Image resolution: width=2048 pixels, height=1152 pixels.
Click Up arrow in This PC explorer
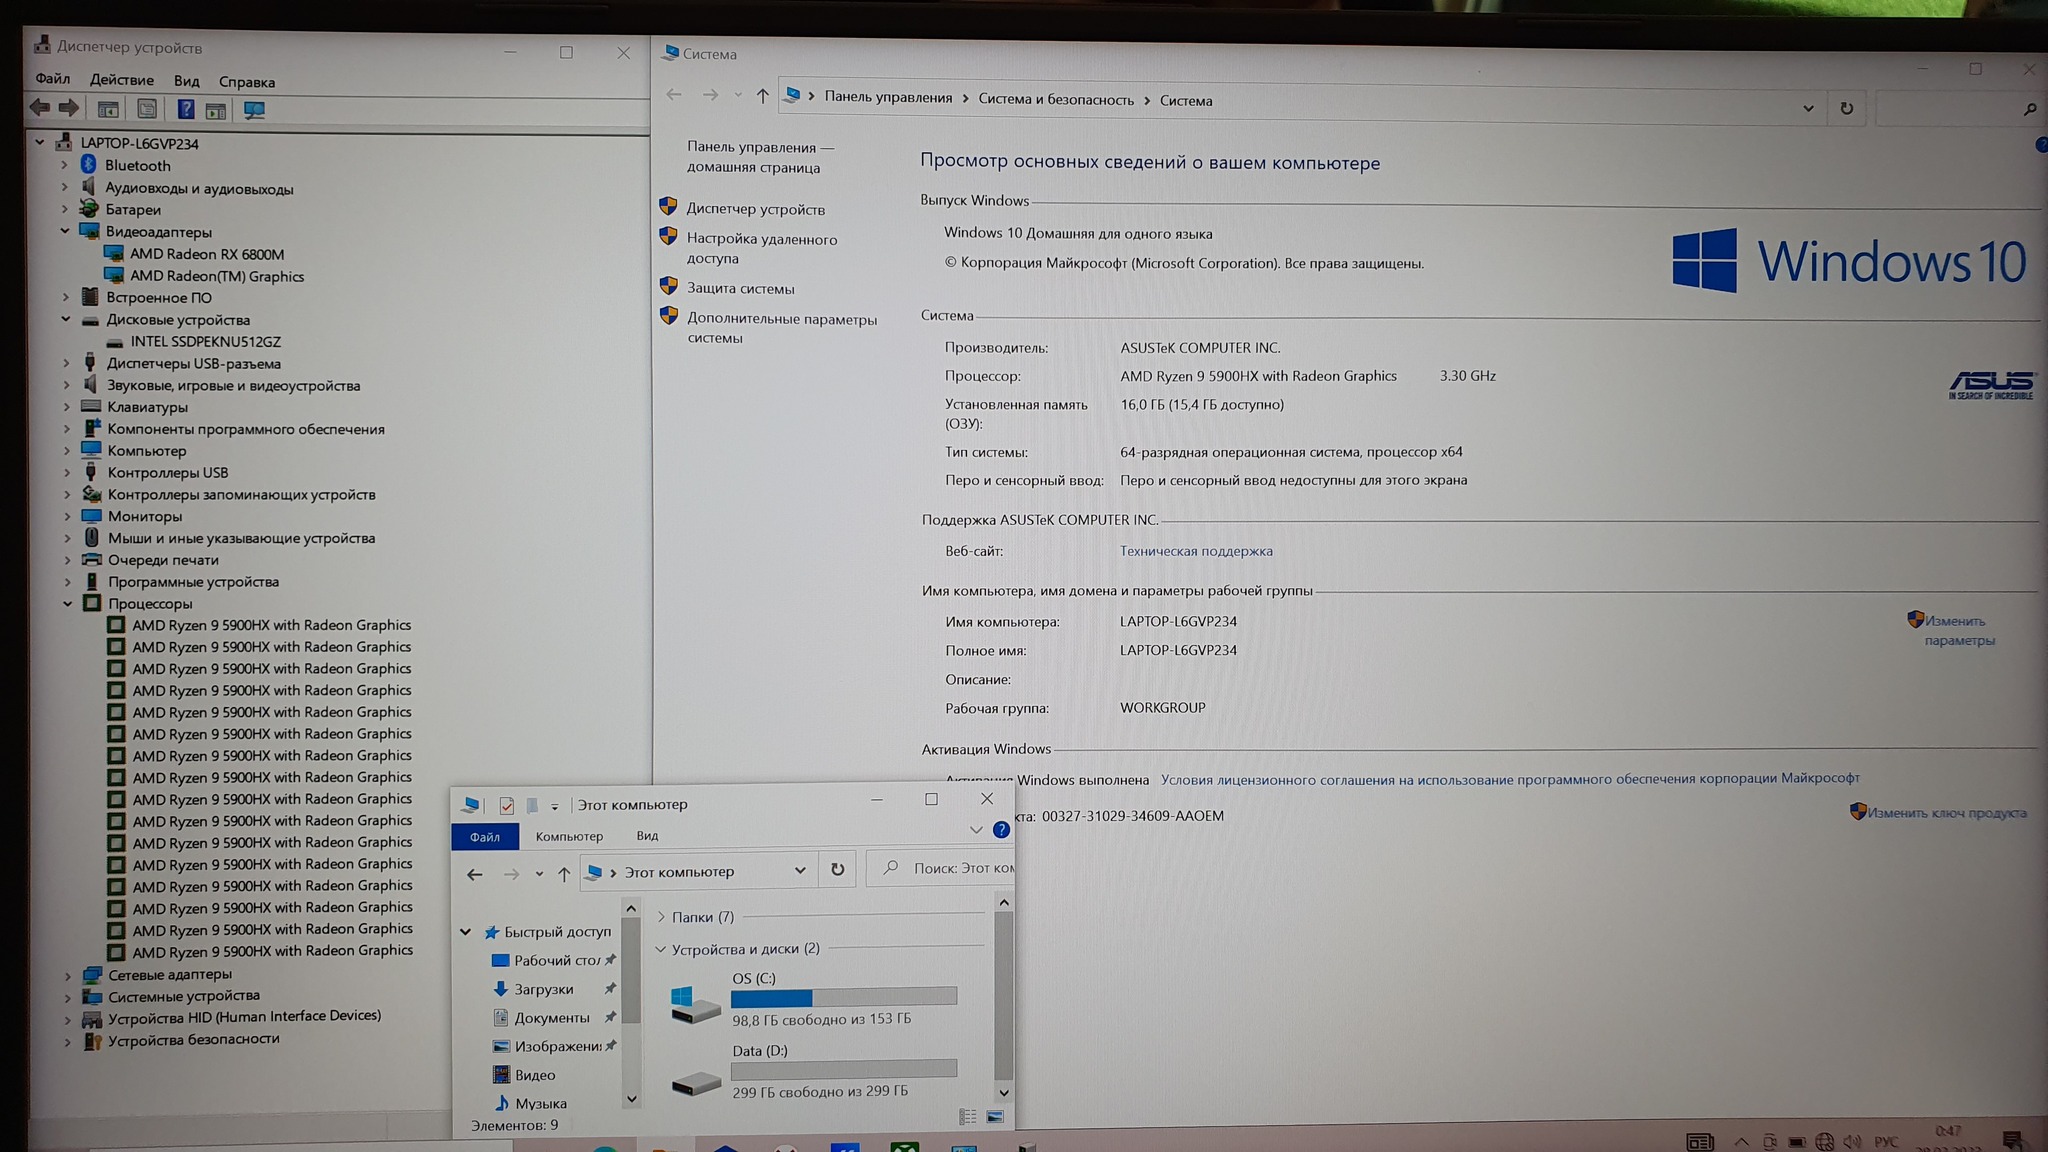(564, 874)
